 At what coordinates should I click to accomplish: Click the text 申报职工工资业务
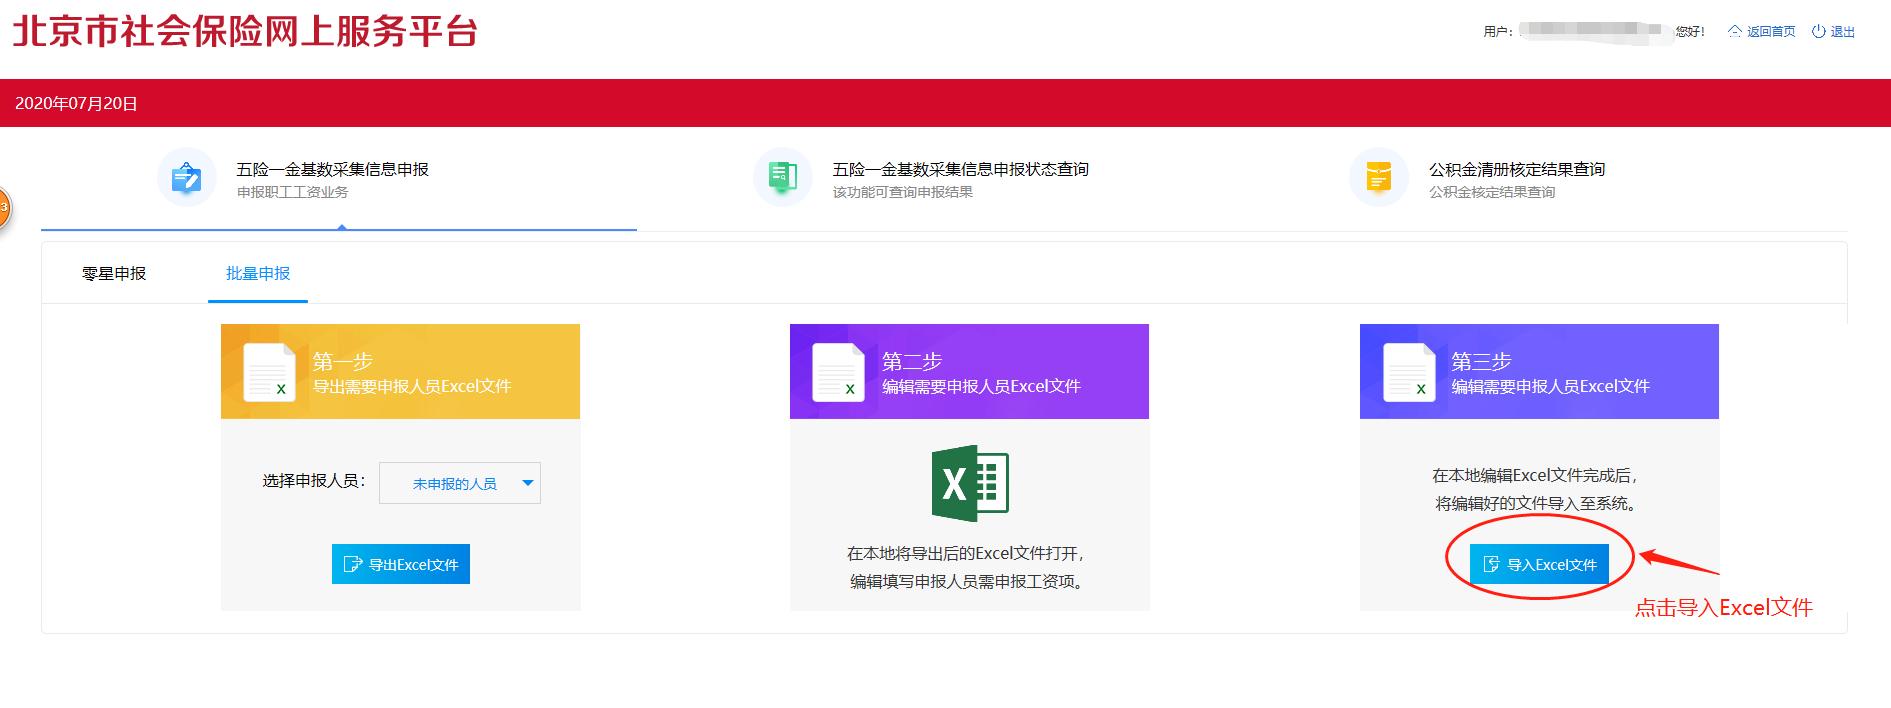tap(292, 192)
